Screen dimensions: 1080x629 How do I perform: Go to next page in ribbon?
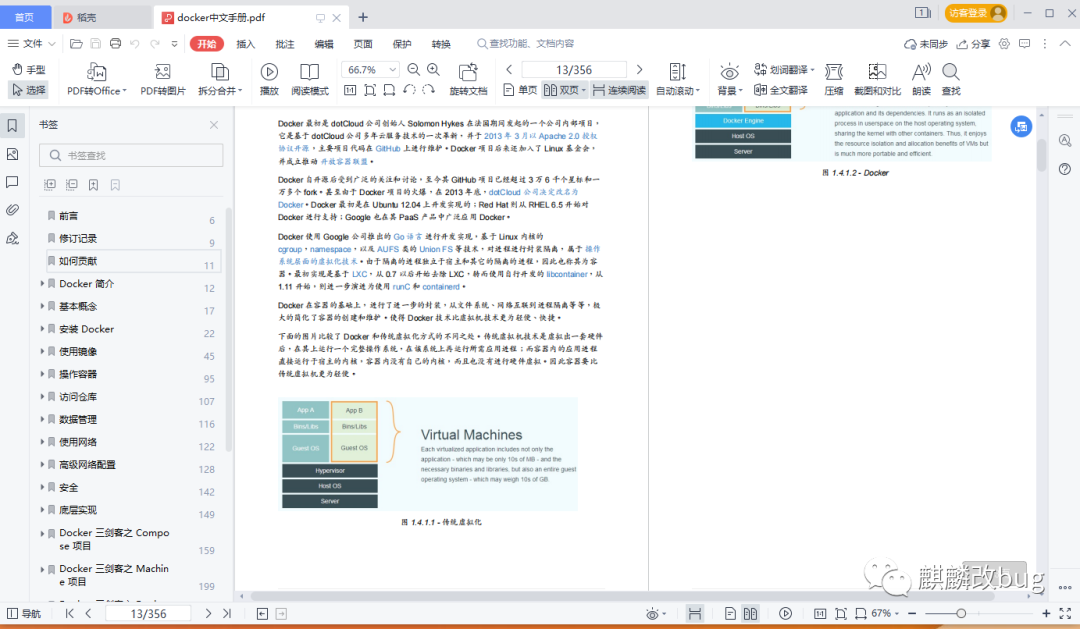[639, 70]
